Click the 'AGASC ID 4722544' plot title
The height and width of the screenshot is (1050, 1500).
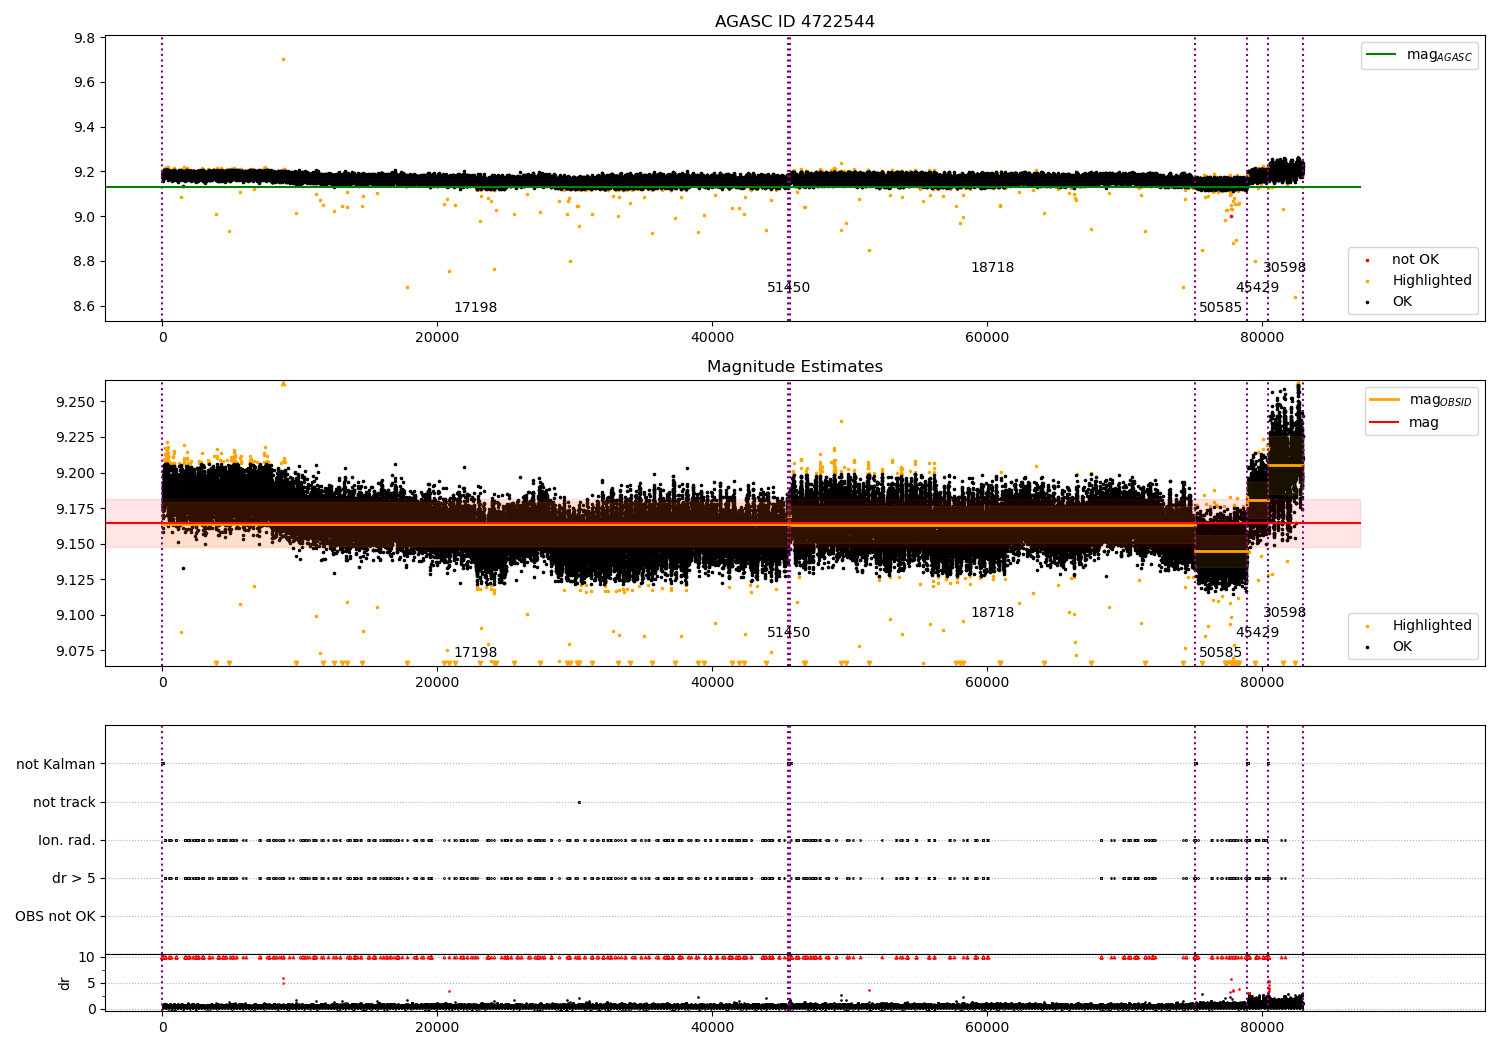(x=795, y=22)
